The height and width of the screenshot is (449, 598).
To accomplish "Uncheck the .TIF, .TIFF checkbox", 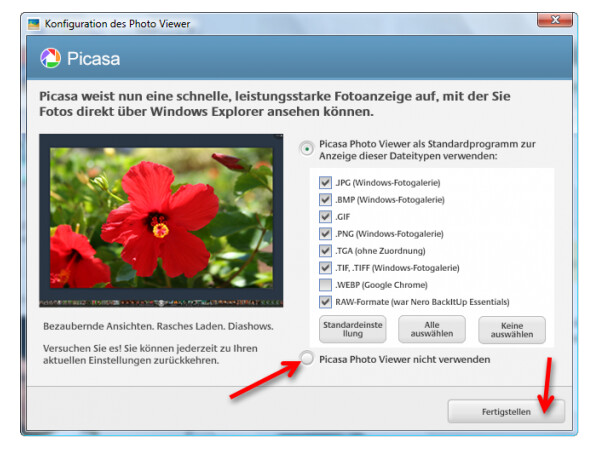I will coord(325,268).
